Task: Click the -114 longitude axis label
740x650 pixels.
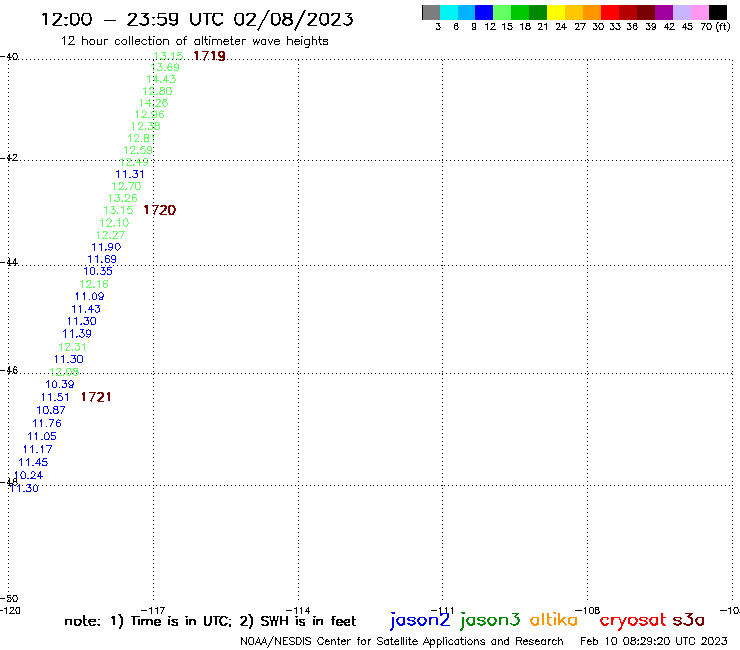Action: coord(298,610)
